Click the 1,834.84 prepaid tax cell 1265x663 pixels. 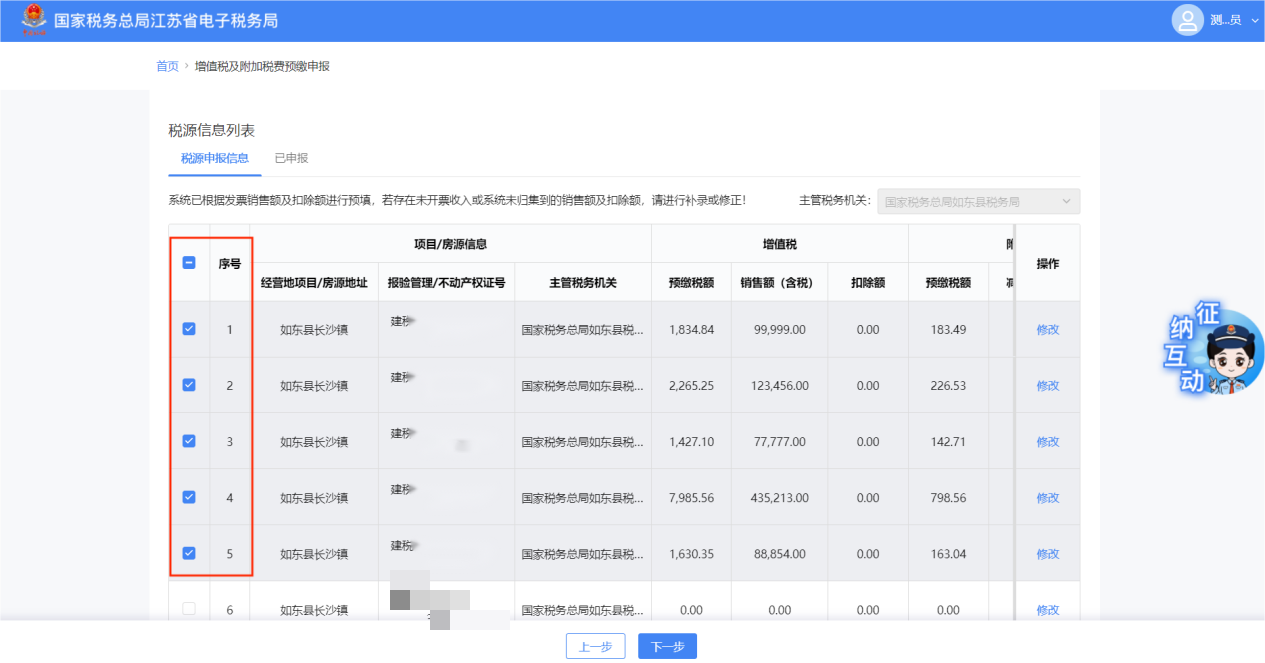691,330
